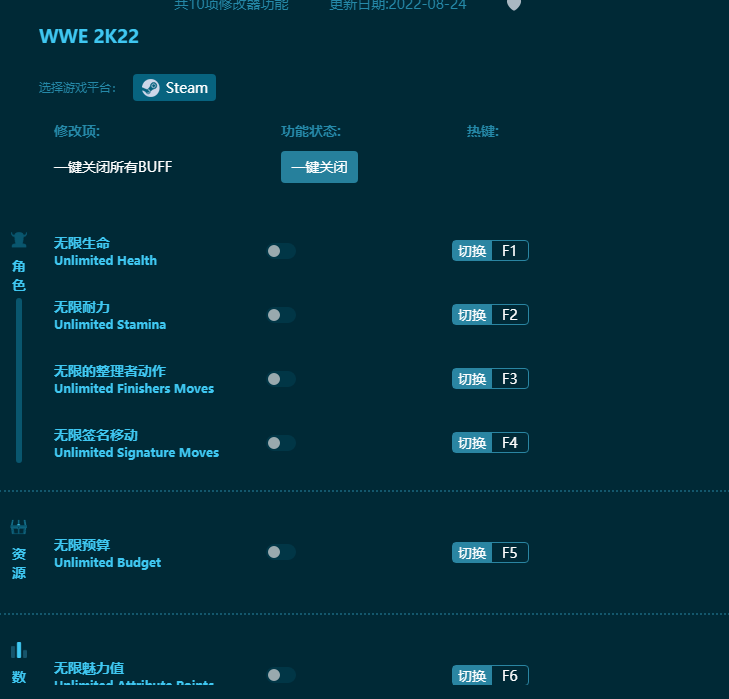The height and width of the screenshot is (699, 729).
Task: Click the 修改项 column header
Action: pyautogui.click(x=77, y=131)
